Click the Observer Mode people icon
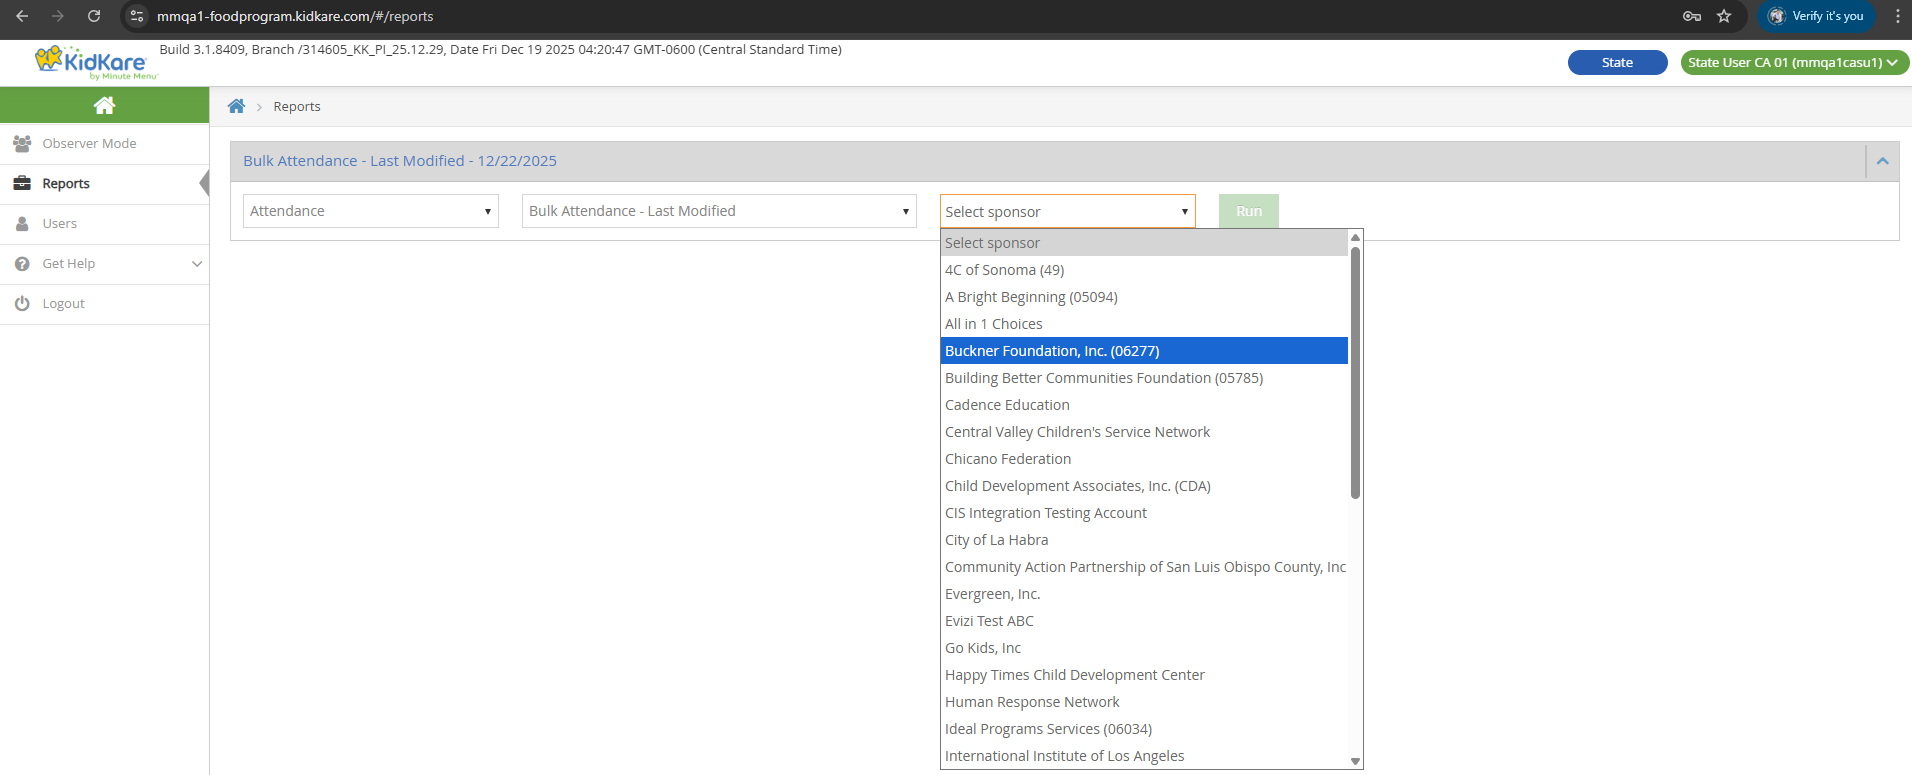The width and height of the screenshot is (1912, 775). (x=22, y=144)
